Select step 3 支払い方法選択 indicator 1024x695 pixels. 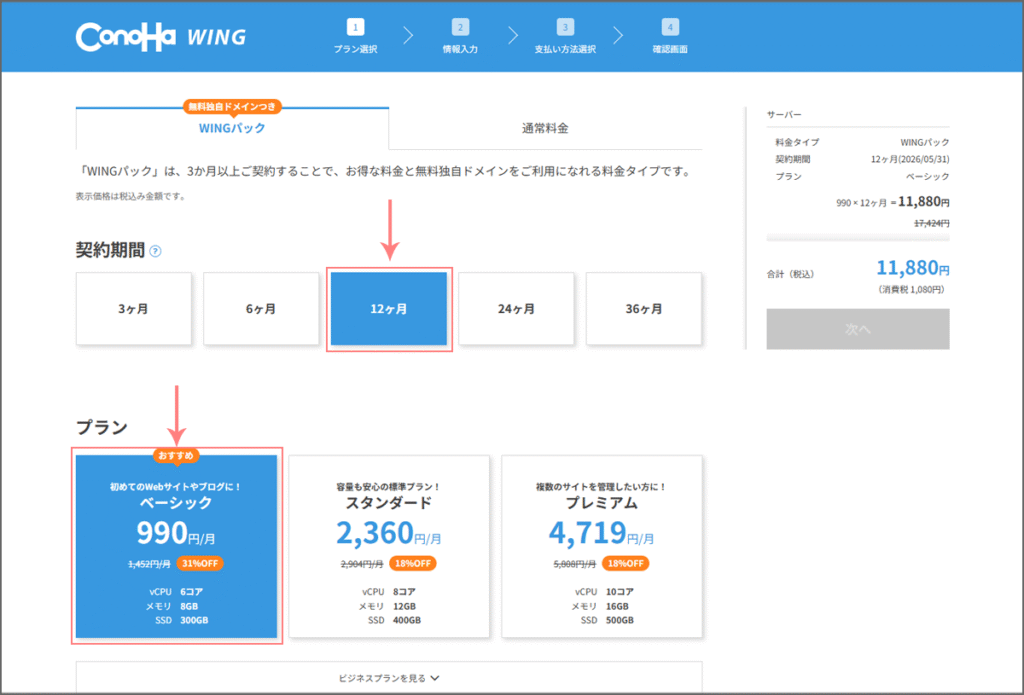(x=565, y=36)
